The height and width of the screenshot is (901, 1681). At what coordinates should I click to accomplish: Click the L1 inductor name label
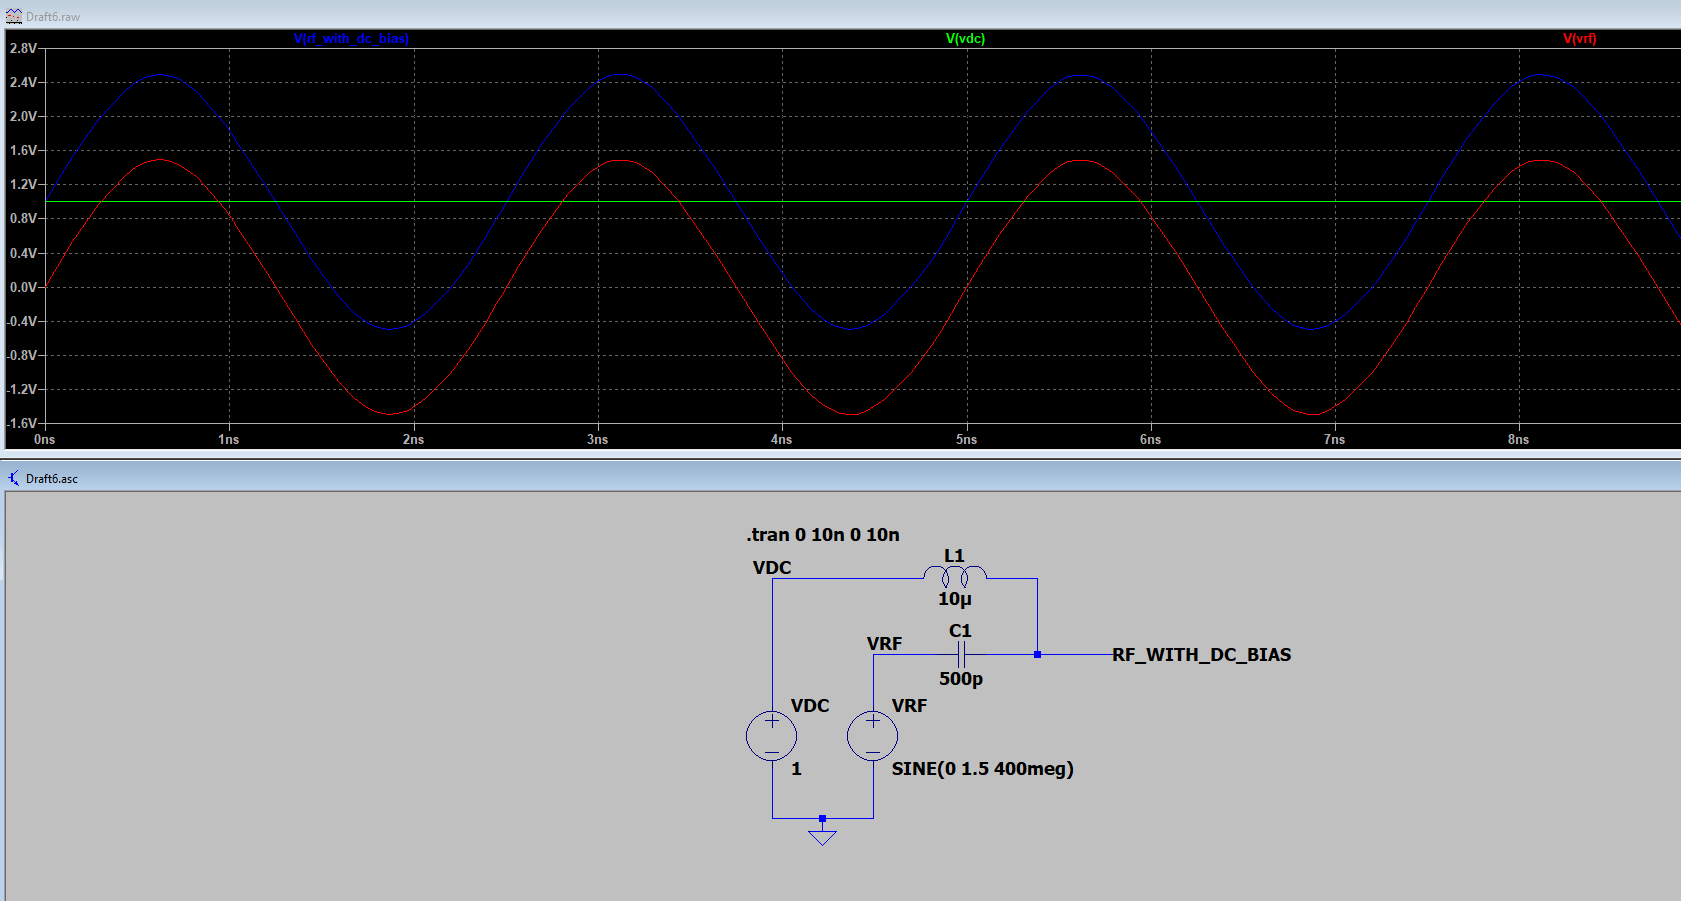coord(954,556)
